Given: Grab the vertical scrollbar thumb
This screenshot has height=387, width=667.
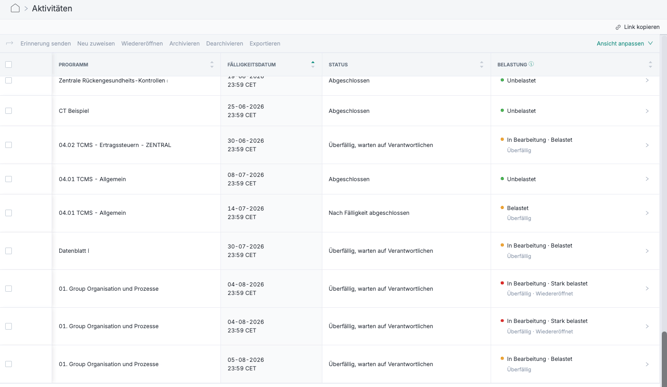Looking at the screenshot, I should [x=664, y=358].
